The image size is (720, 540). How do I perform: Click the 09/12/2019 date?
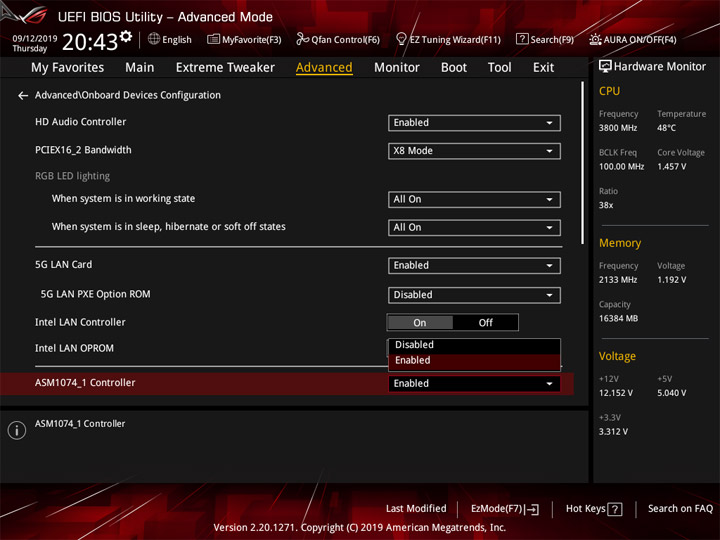(x=35, y=38)
